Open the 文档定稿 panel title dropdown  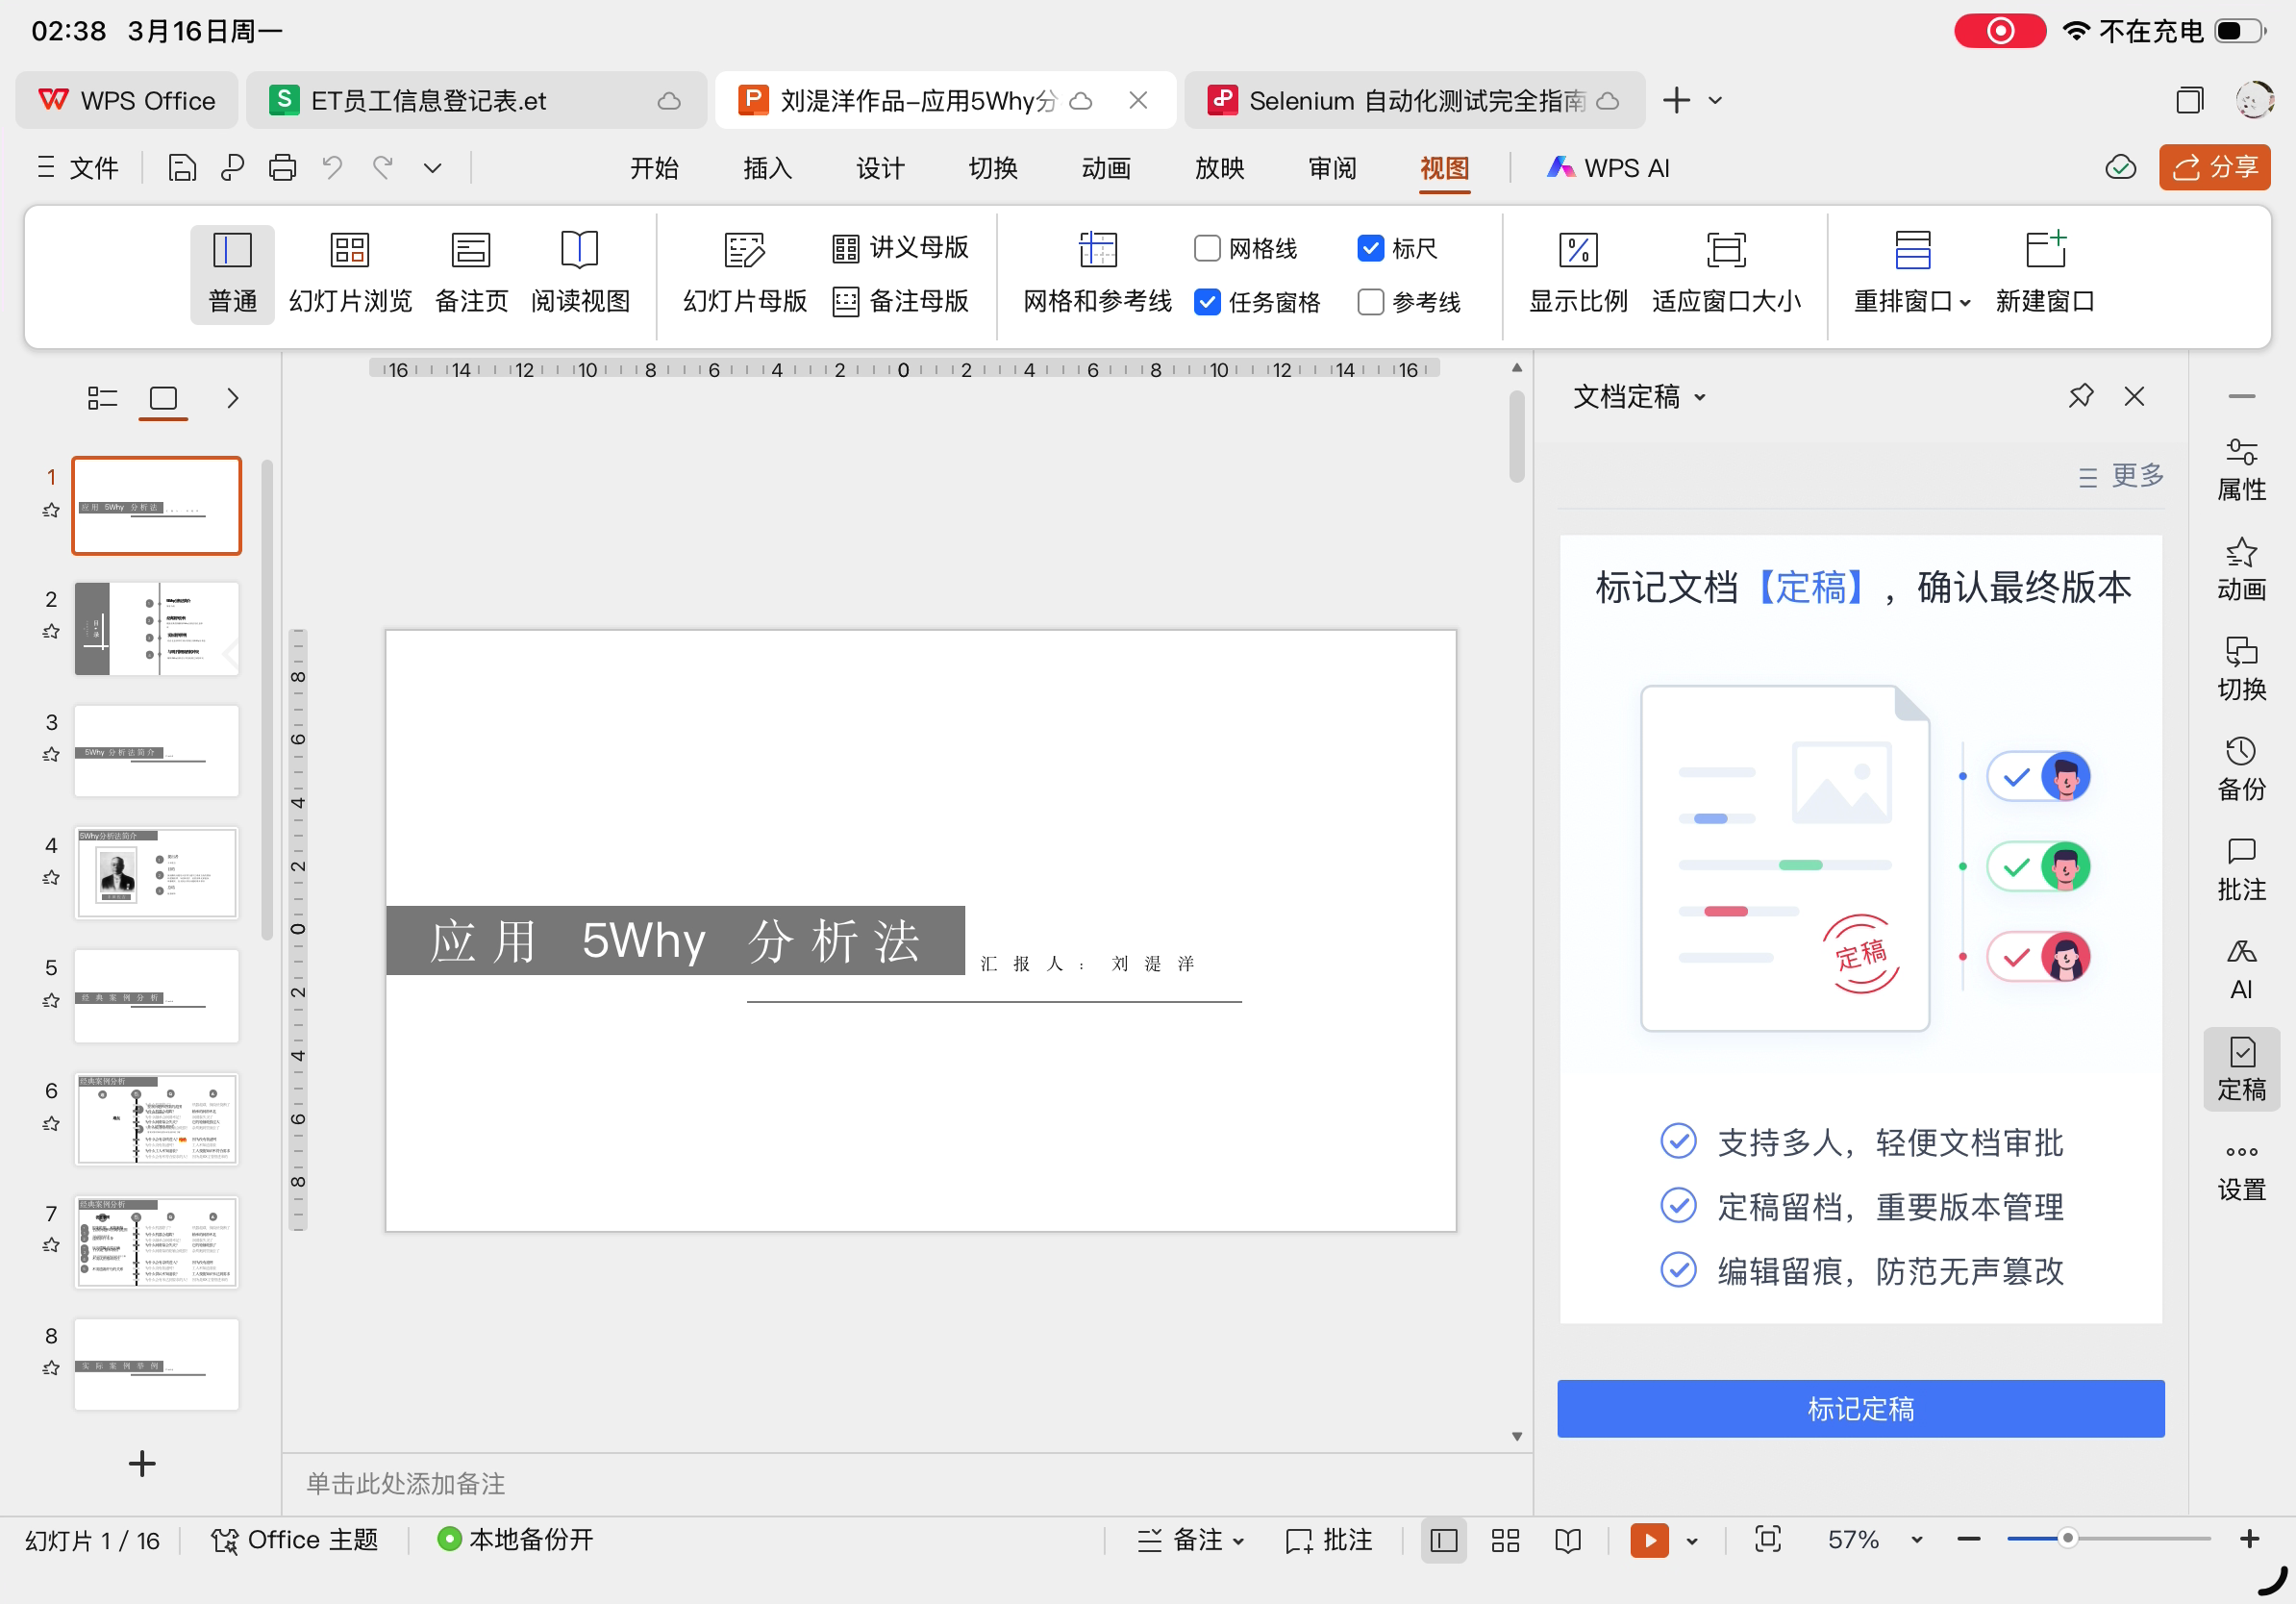tap(1699, 398)
